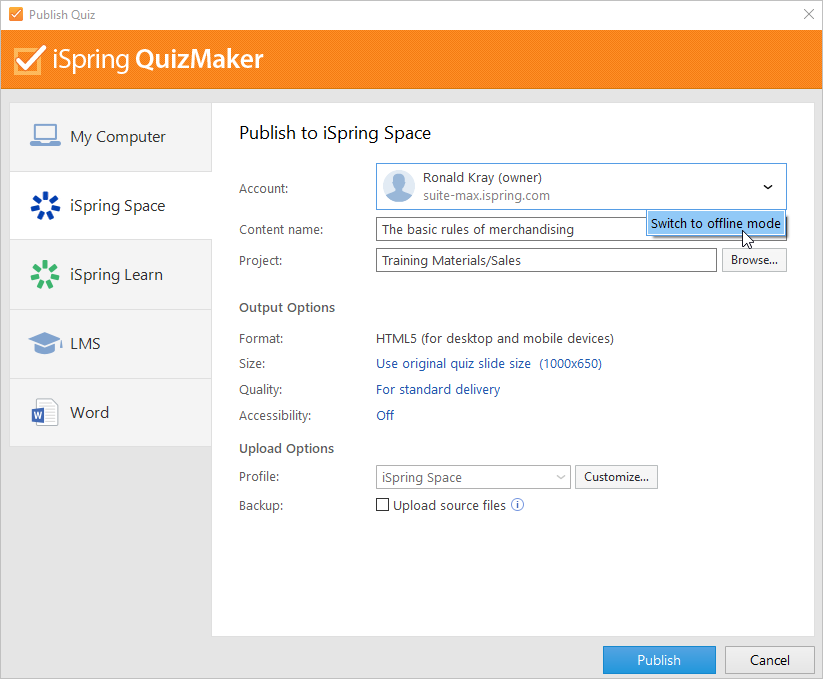The height and width of the screenshot is (679, 823).
Task: Enable Upload source files checkbox
Action: [383, 505]
